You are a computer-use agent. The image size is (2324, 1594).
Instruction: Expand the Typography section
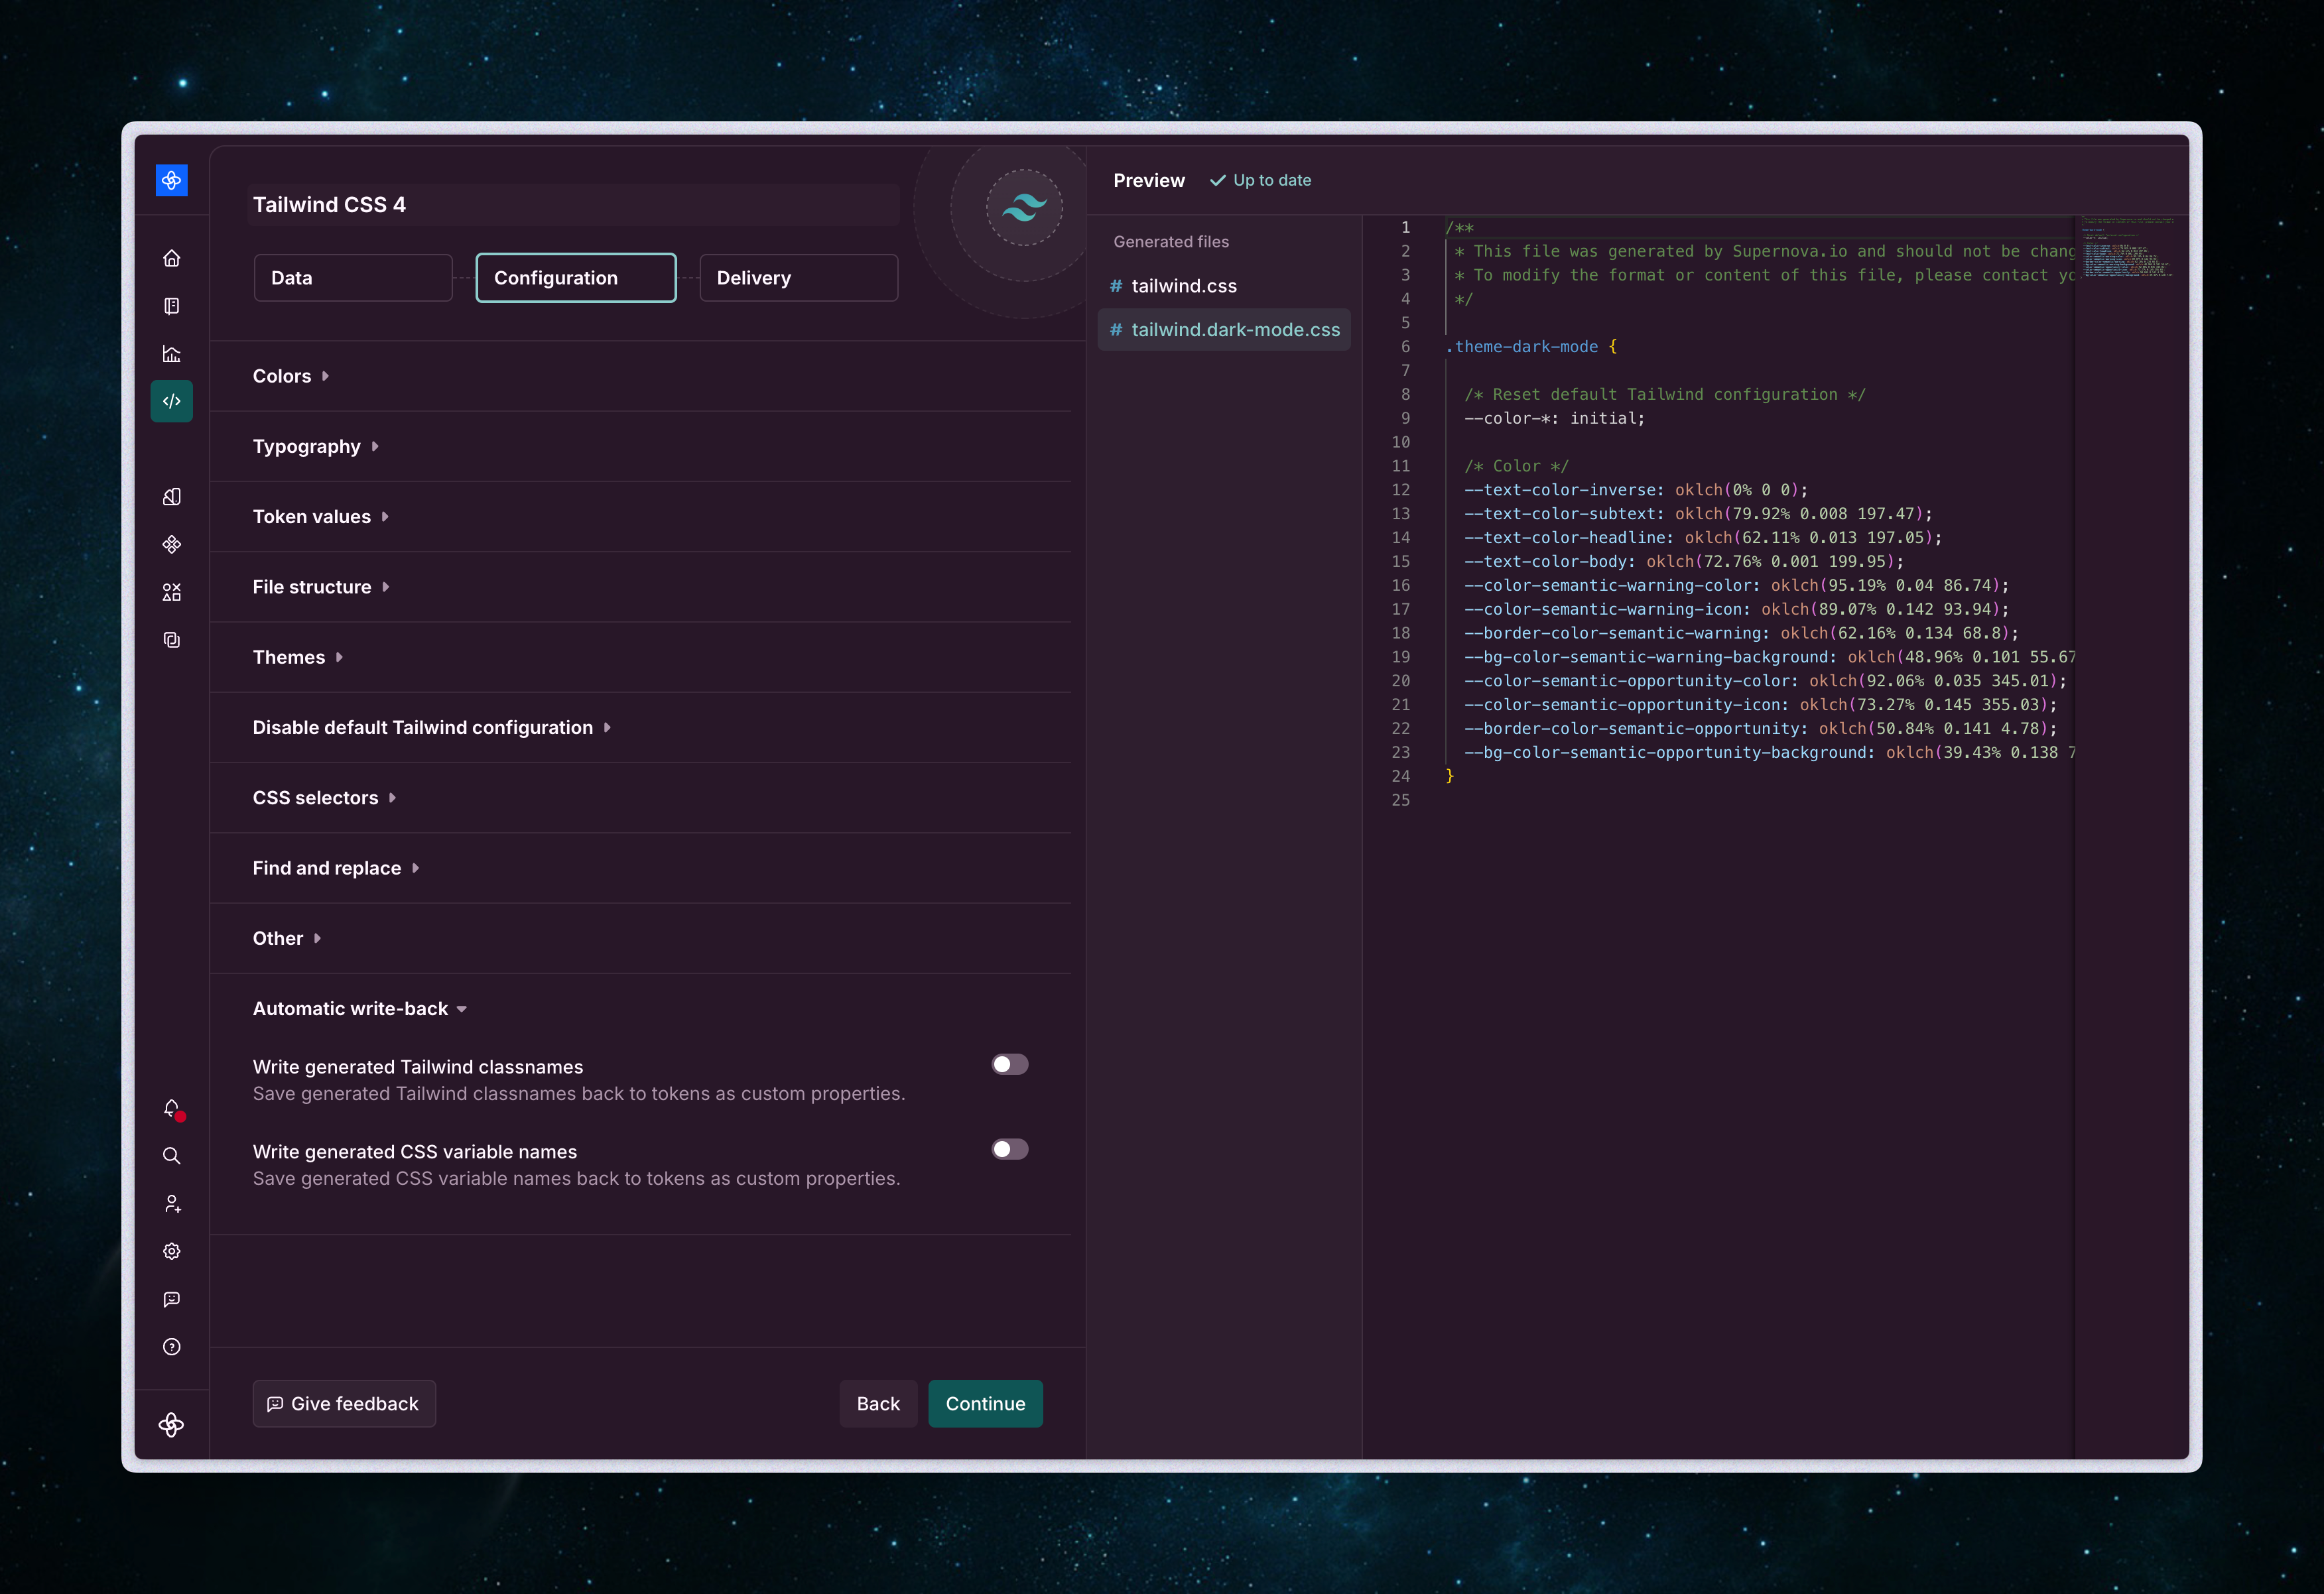pos(315,446)
